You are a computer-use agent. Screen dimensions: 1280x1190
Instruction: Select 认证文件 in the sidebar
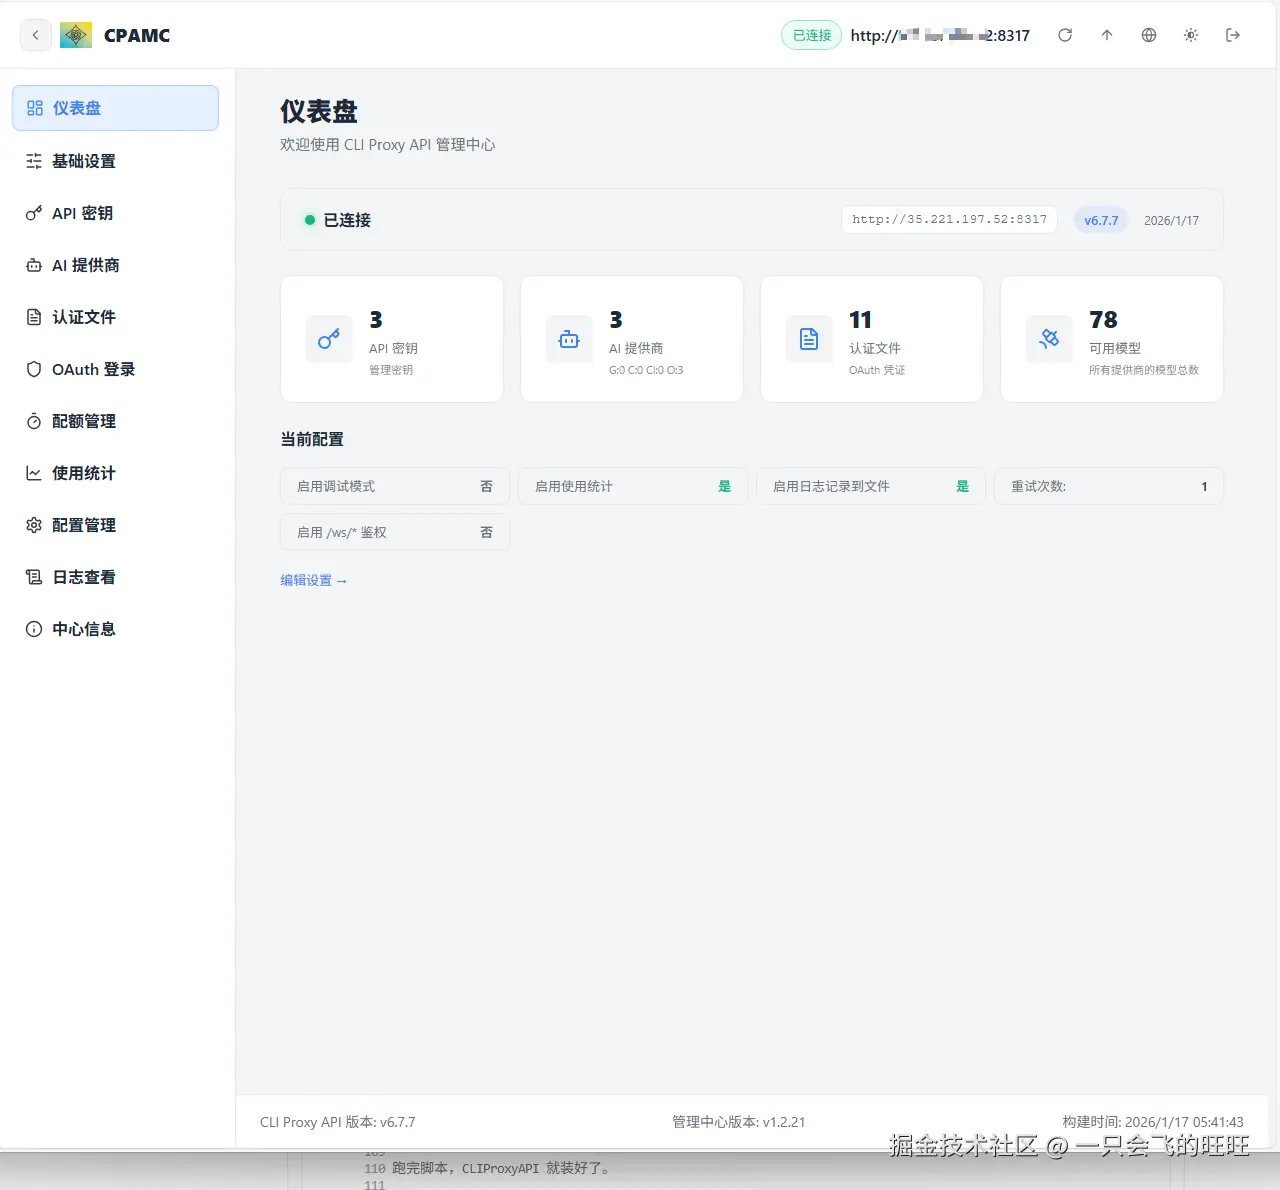[115, 317]
